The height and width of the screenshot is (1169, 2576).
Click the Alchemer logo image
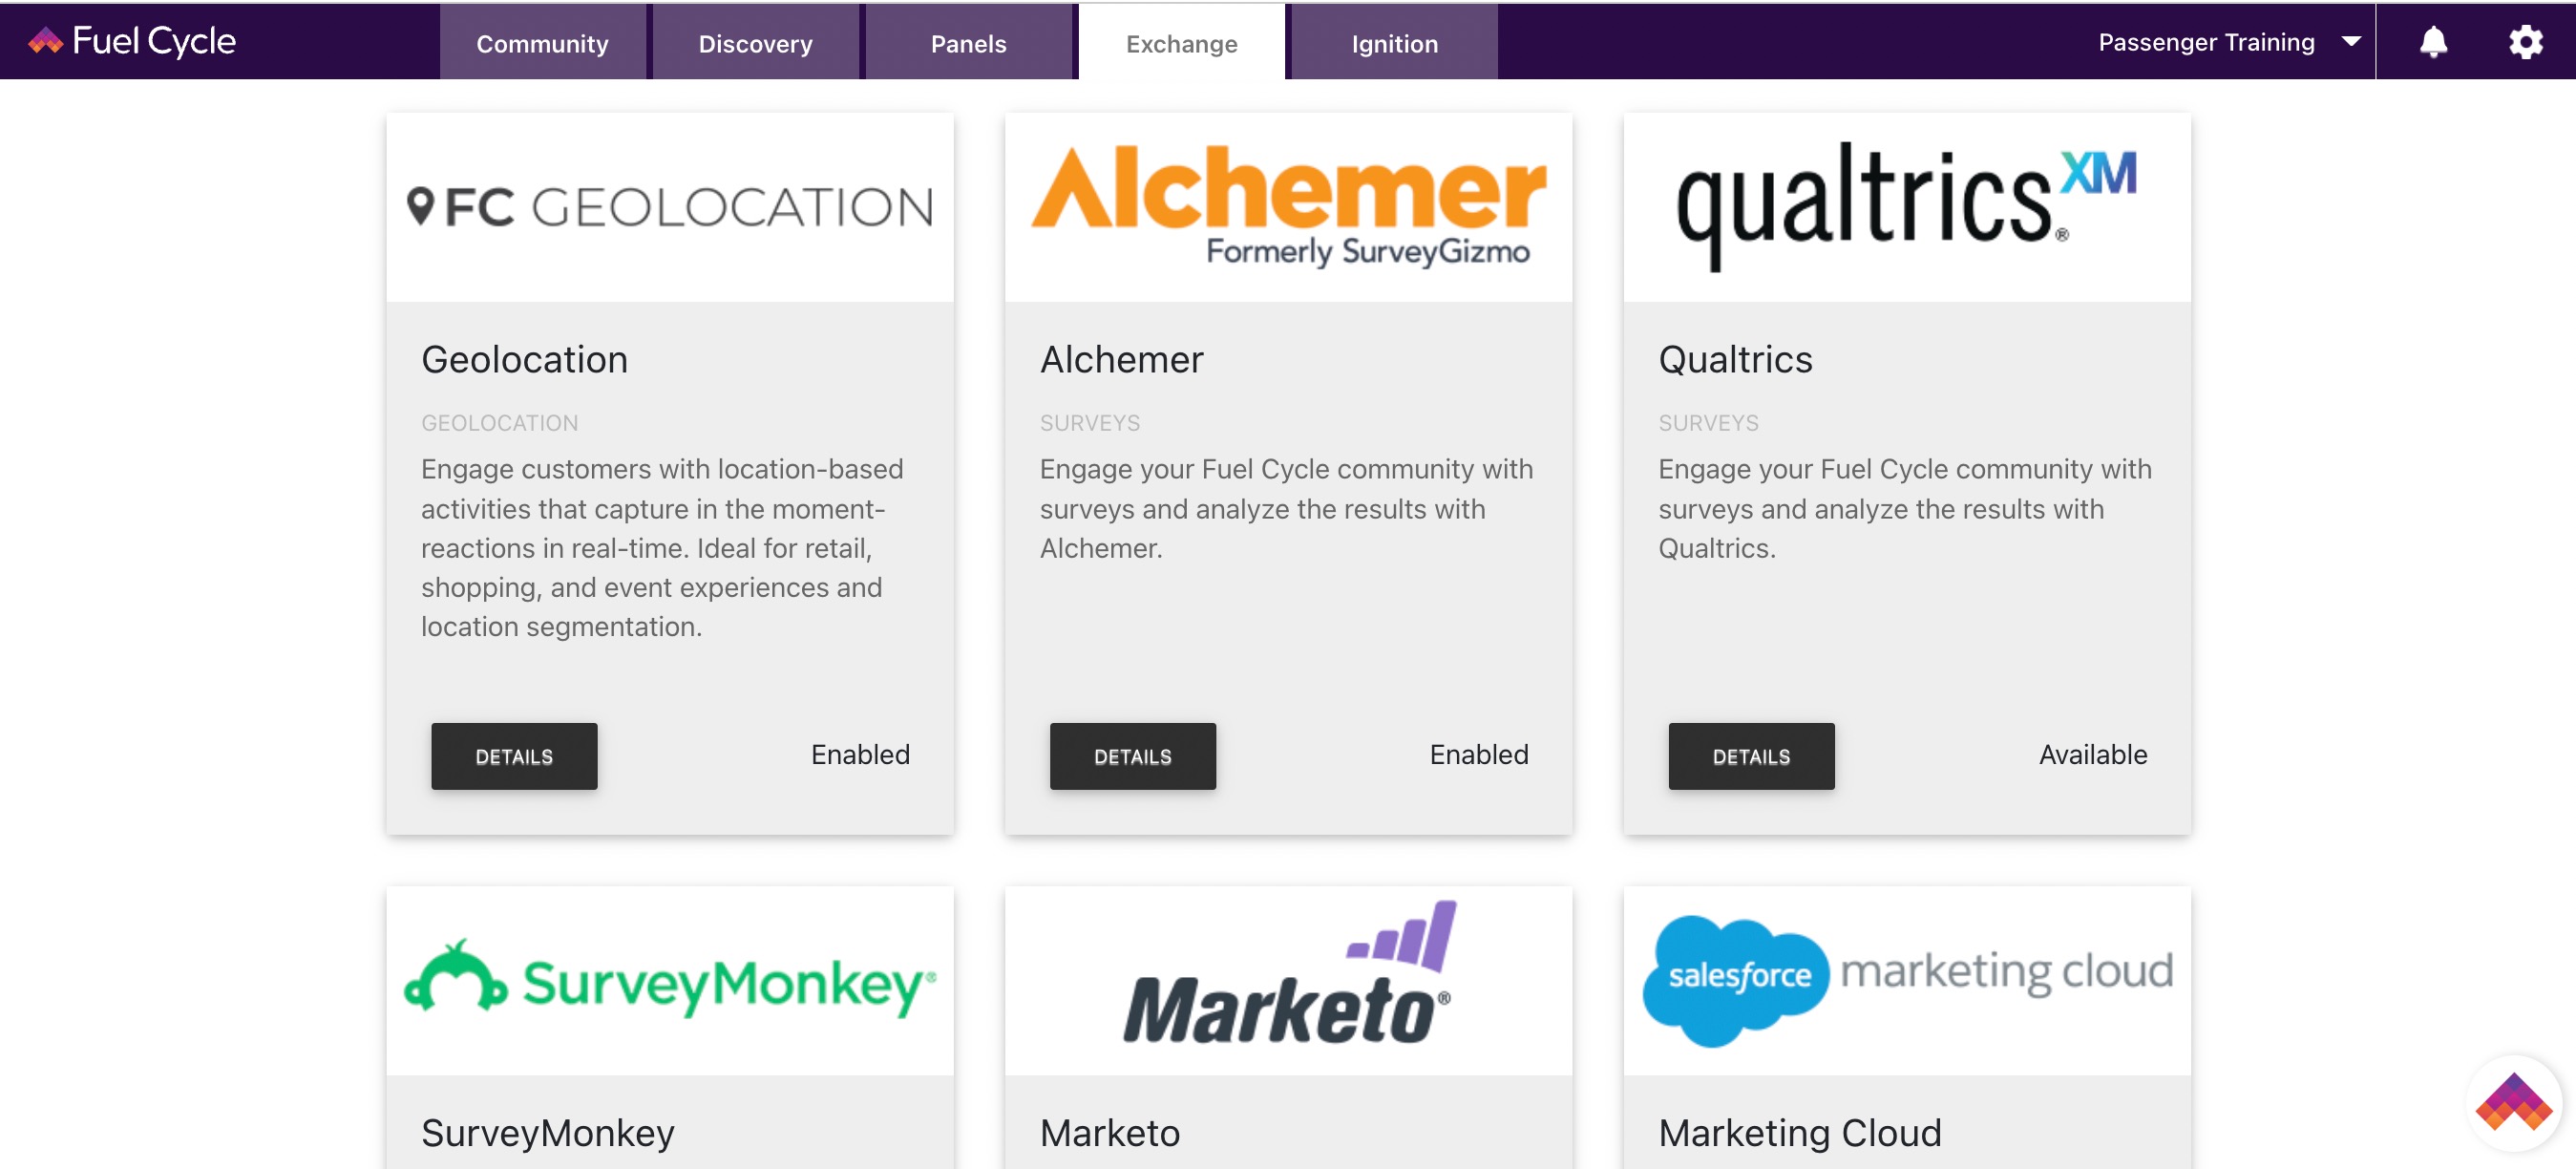coord(1288,207)
